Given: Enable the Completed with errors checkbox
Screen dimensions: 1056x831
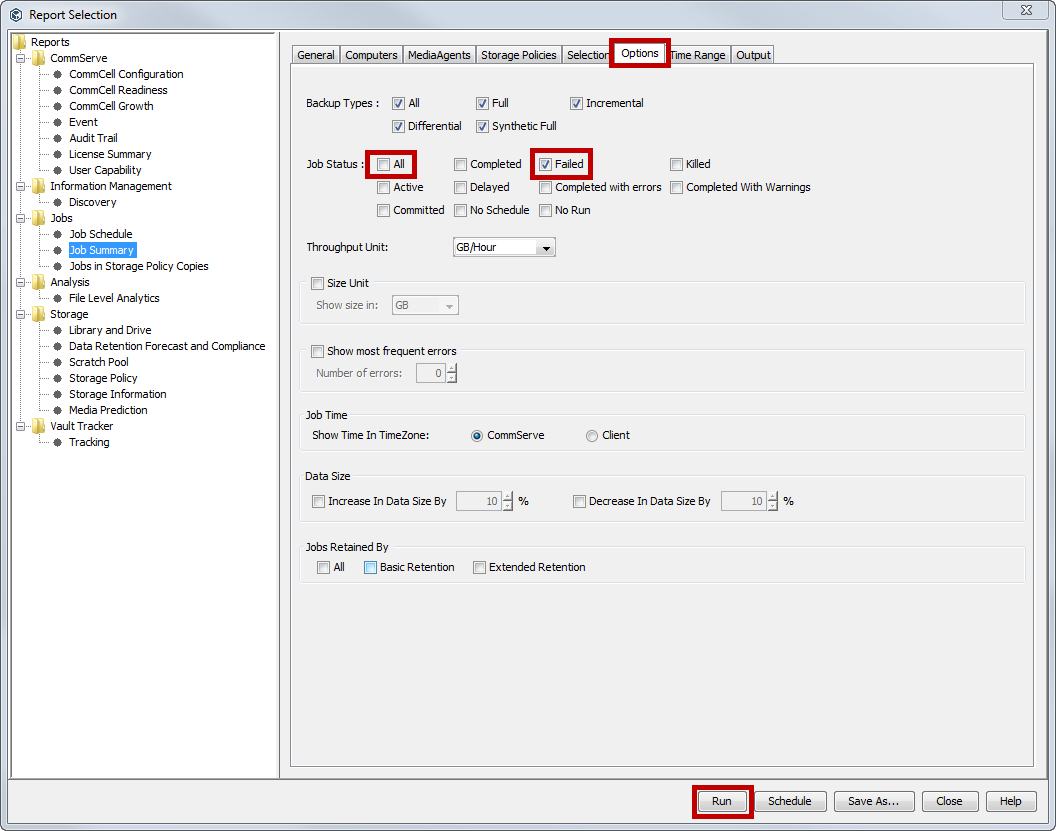Looking at the screenshot, I should (x=546, y=188).
